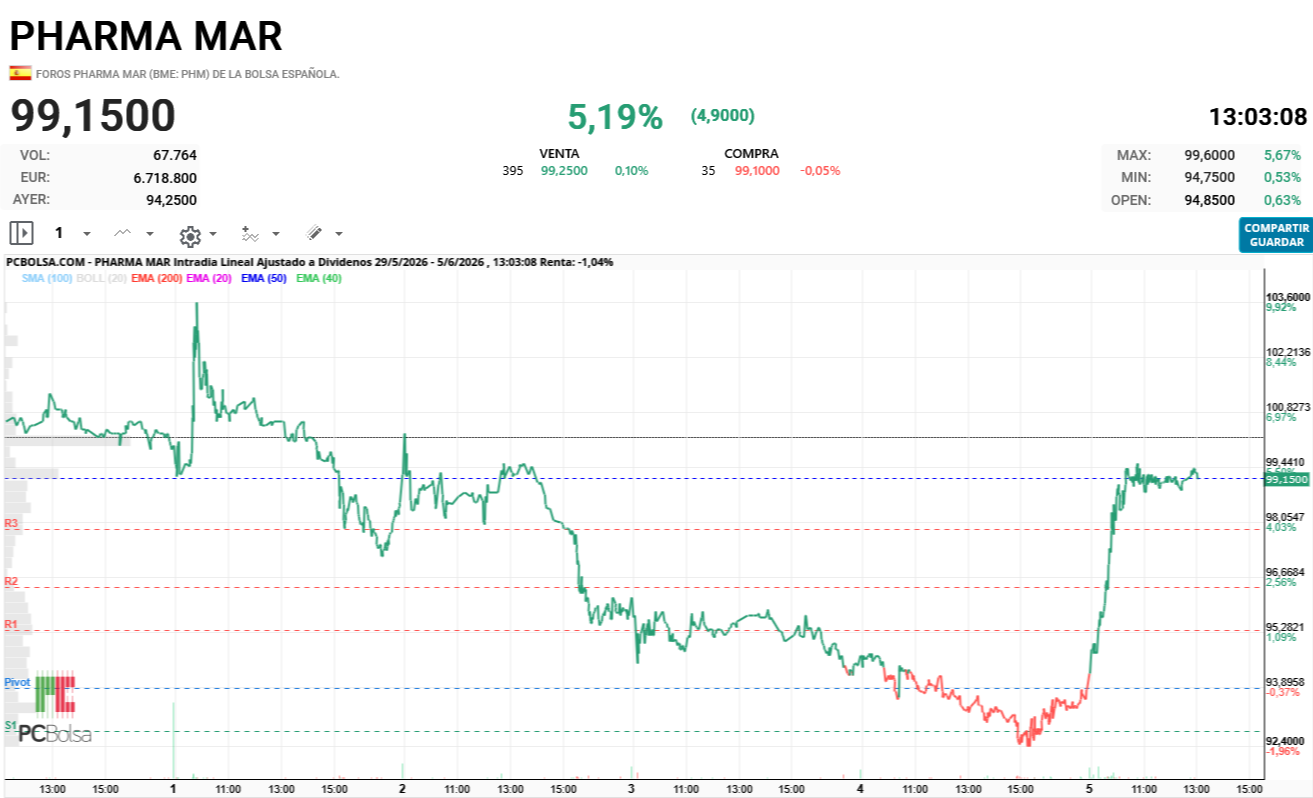Open the FOROS PHARMA MAR link

[x=188, y=74]
